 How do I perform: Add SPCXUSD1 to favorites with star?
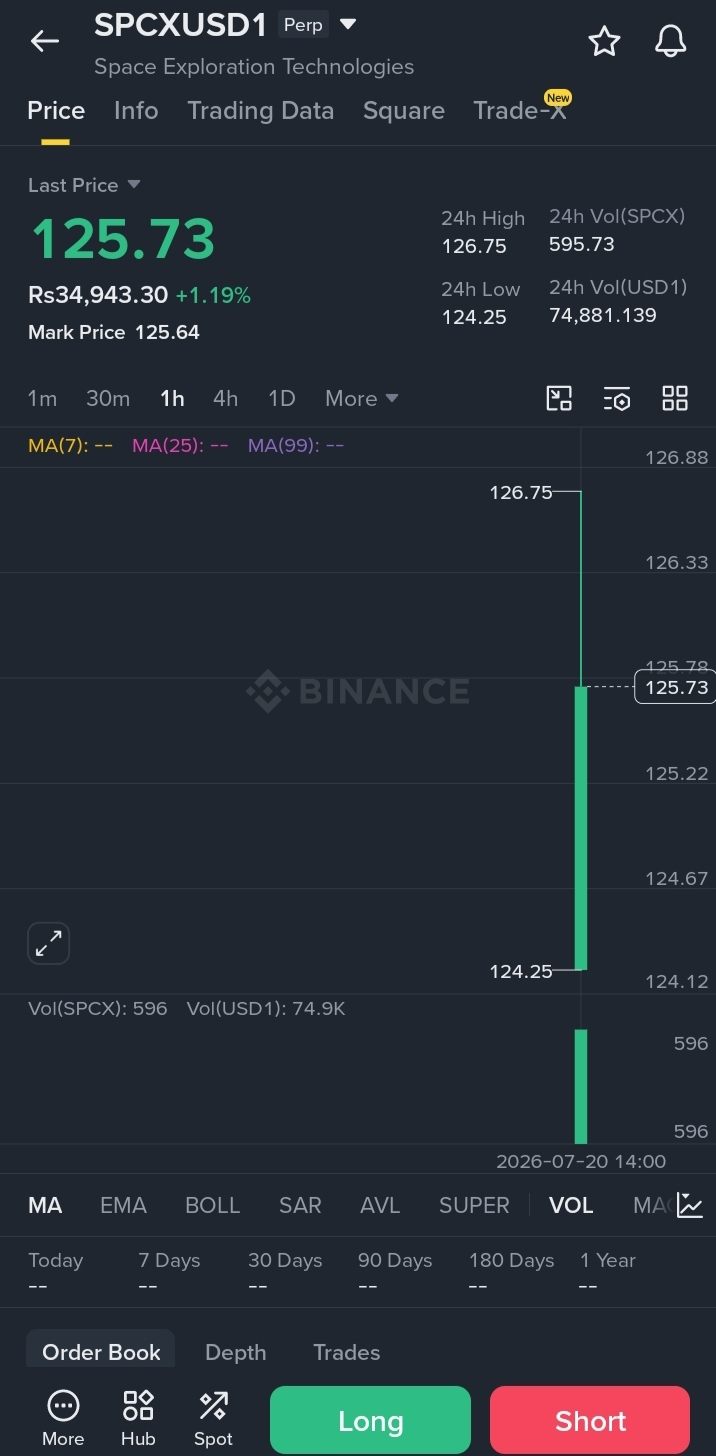[x=604, y=41]
